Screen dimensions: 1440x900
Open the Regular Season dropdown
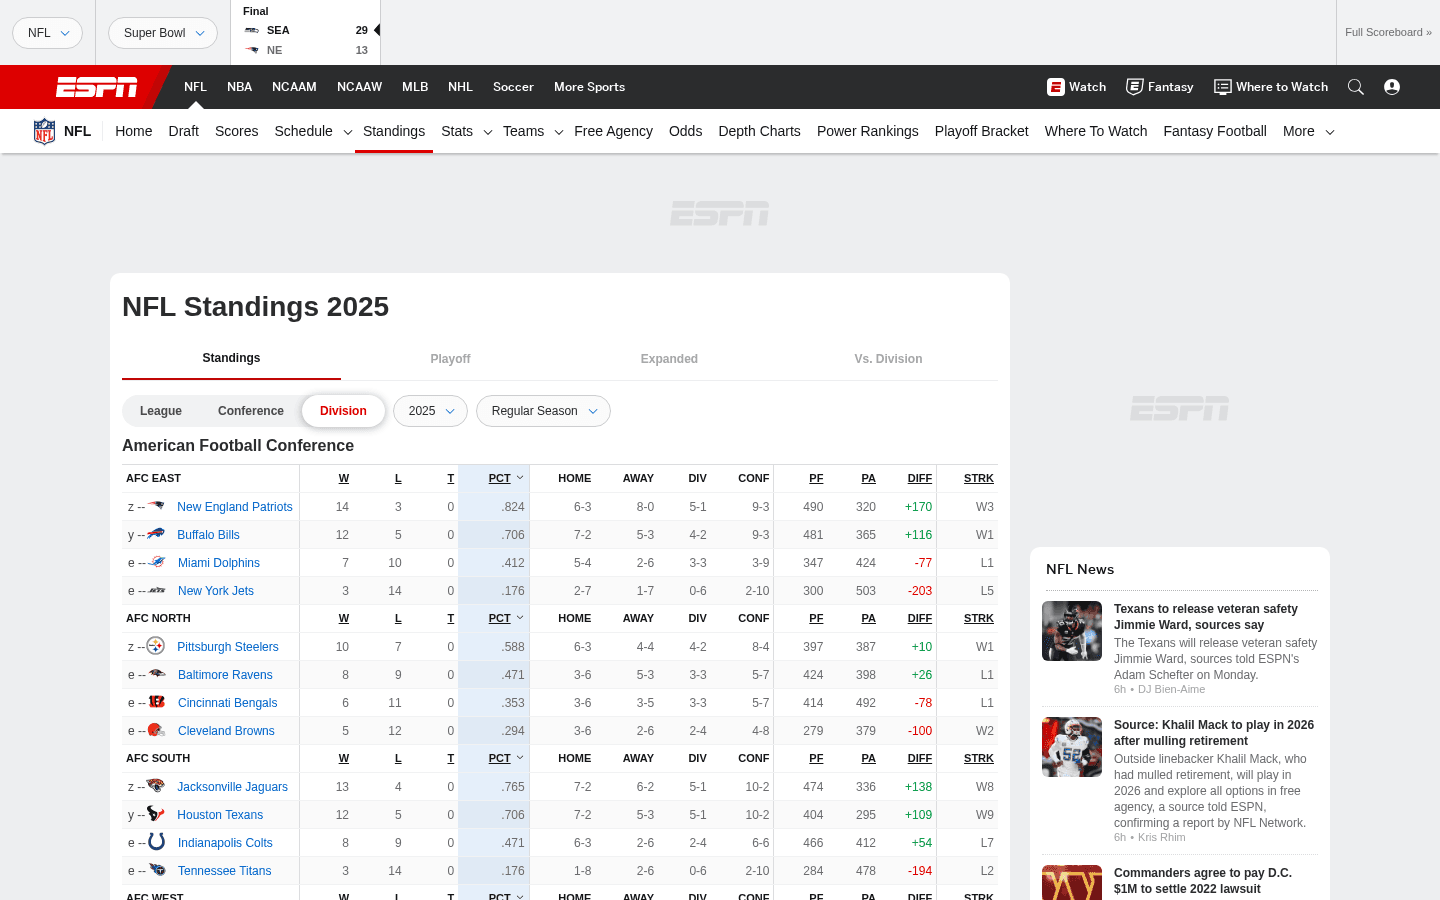tap(543, 410)
